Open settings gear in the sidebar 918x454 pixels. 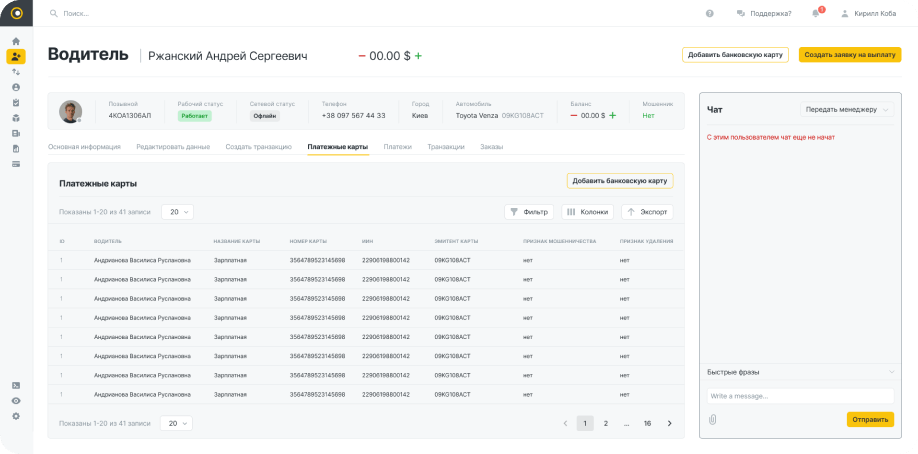16,415
